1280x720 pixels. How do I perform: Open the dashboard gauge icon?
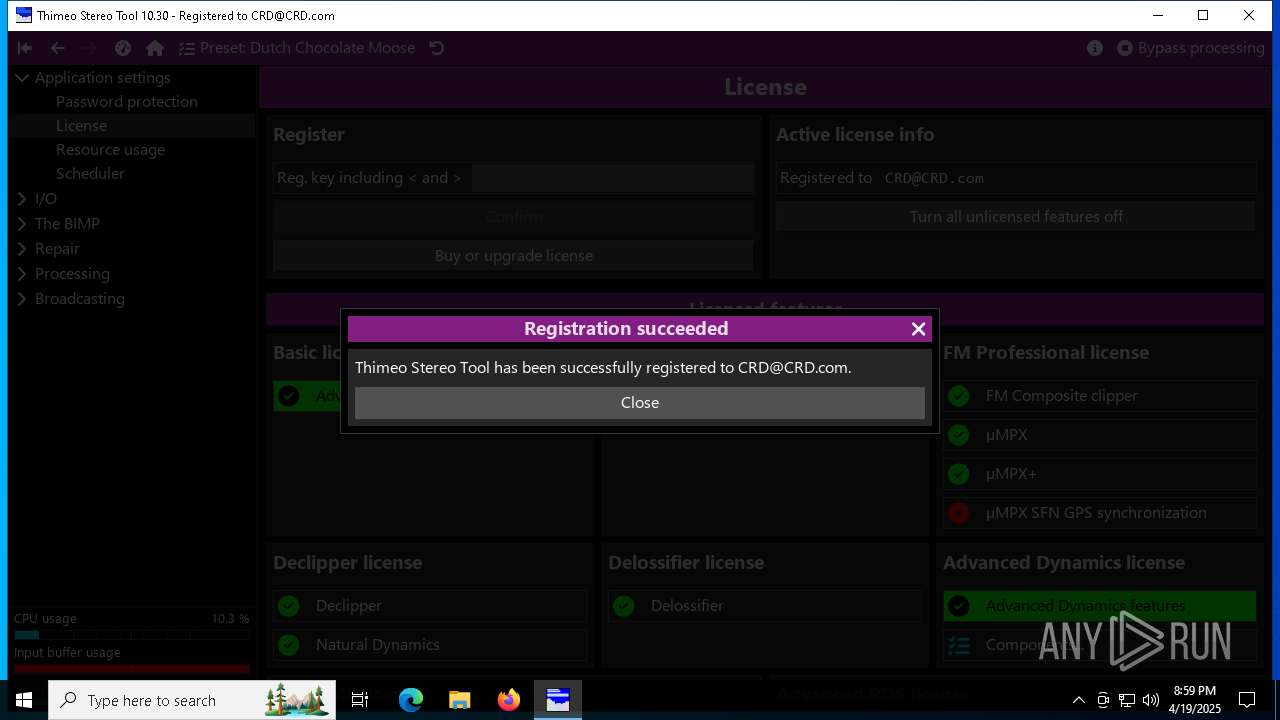tap(123, 48)
